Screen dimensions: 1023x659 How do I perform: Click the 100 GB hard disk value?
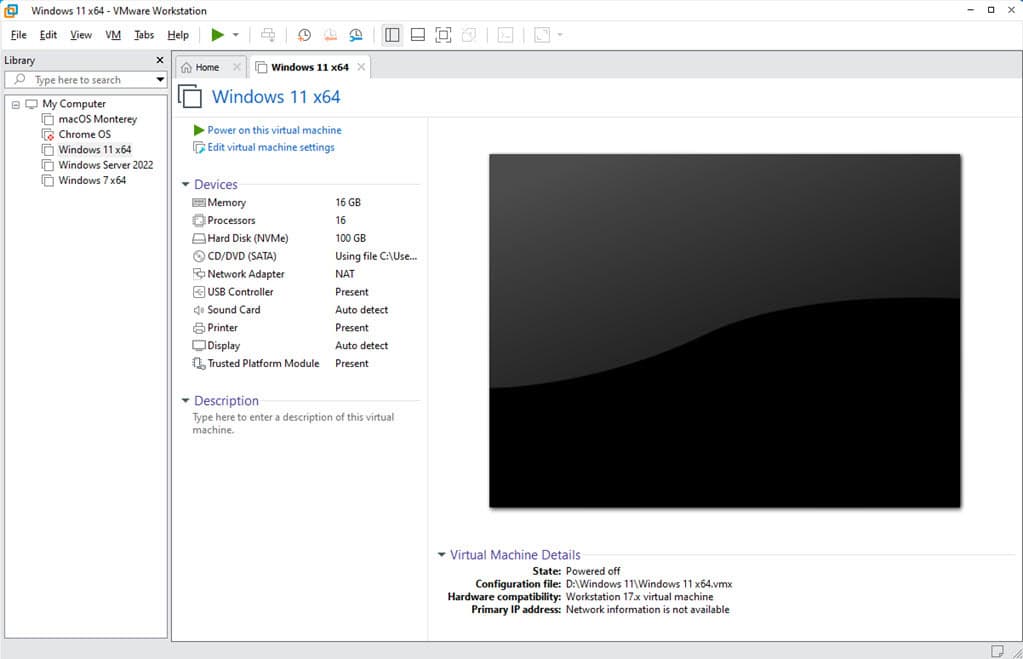tap(350, 238)
